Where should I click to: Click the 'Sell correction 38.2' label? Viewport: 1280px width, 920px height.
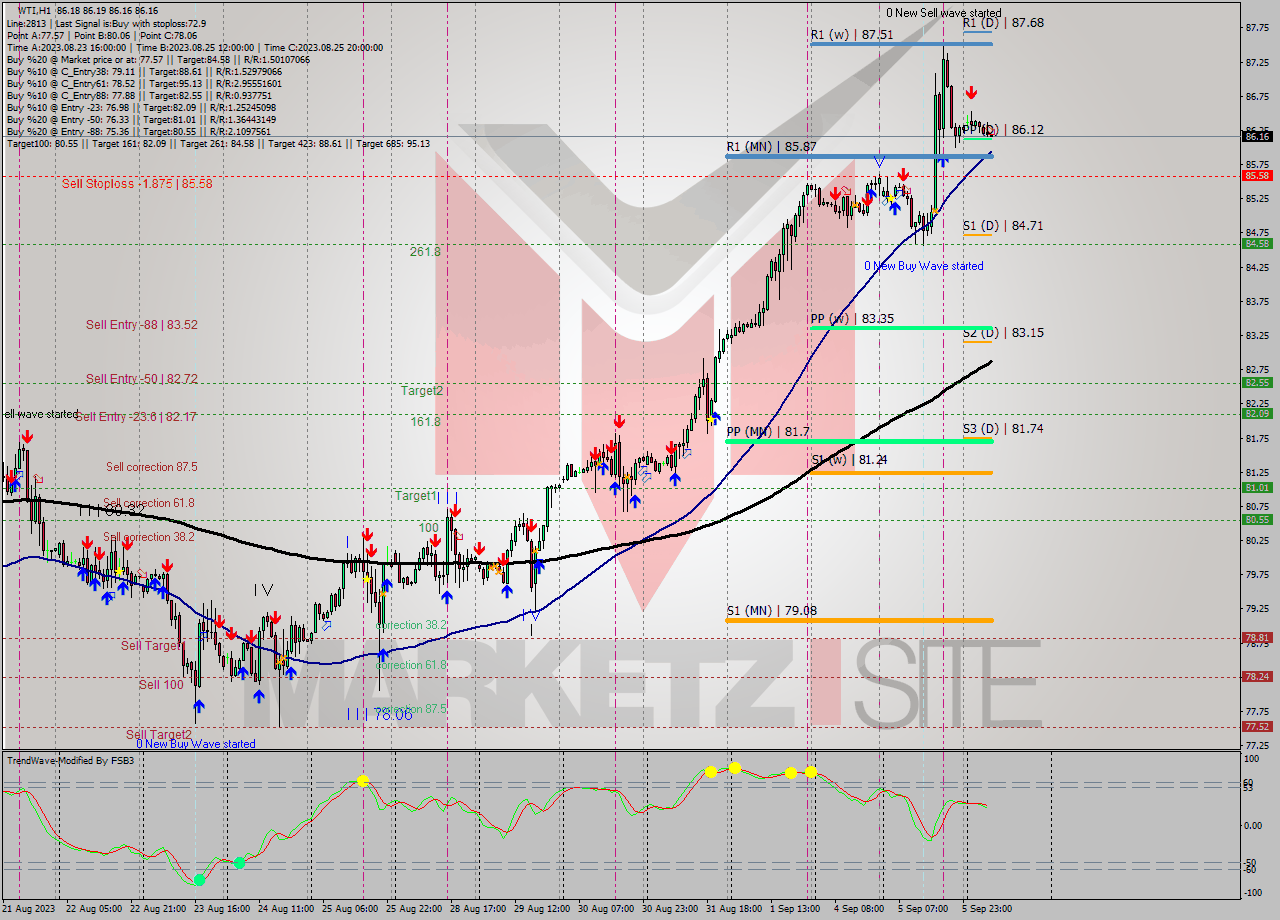tap(149, 537)
